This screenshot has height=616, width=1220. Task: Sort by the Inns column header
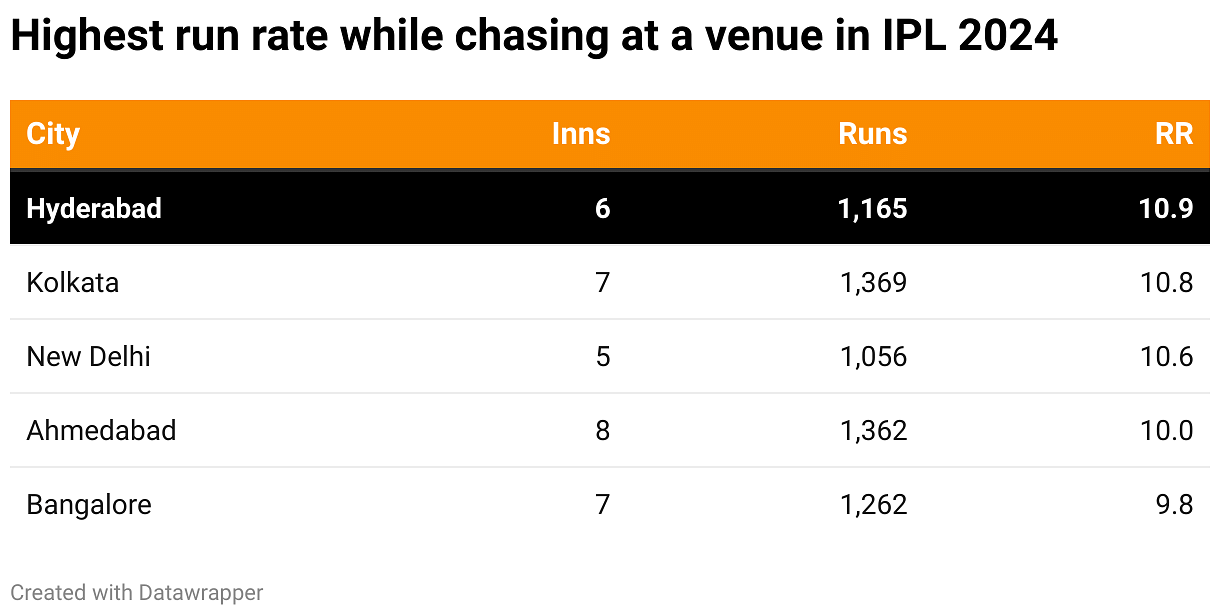(581, 134)
